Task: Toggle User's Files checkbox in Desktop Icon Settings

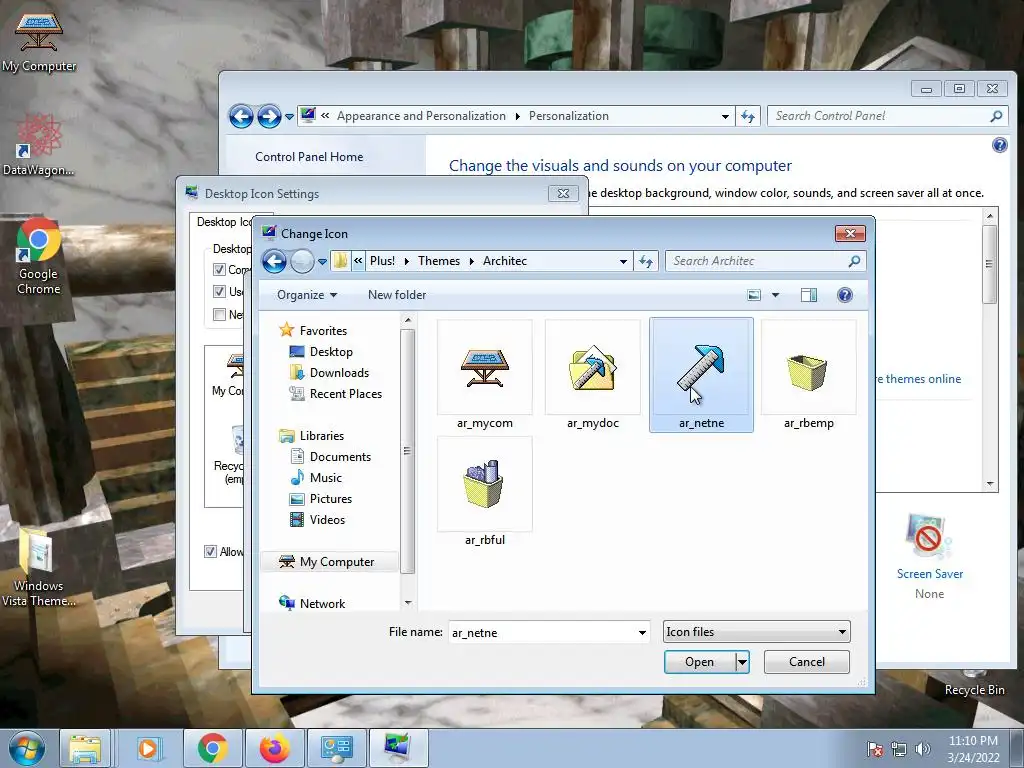Action: pos(219,291)
